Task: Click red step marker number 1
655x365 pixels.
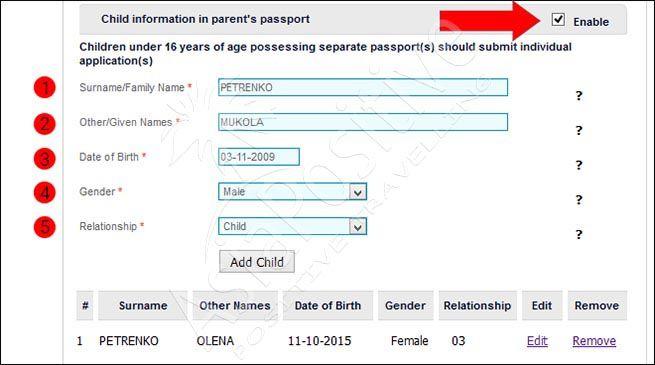Action: point(45,88)
